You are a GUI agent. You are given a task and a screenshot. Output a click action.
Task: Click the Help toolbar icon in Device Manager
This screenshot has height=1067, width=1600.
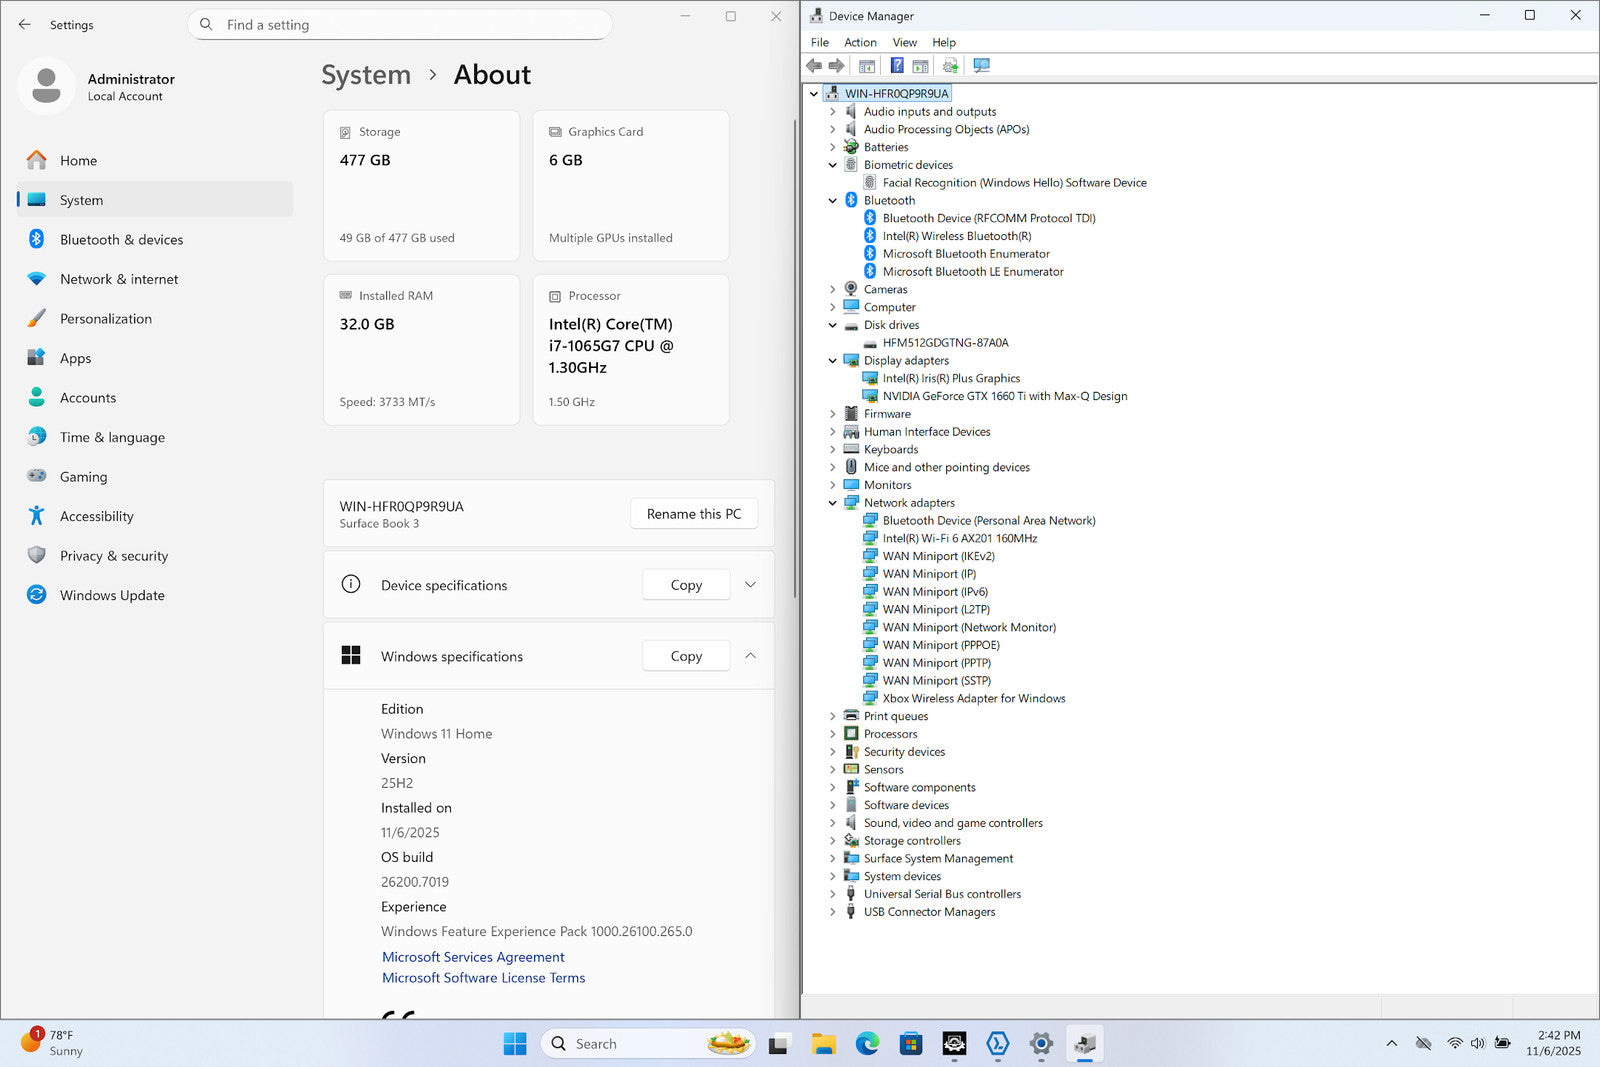click(897, 66)
